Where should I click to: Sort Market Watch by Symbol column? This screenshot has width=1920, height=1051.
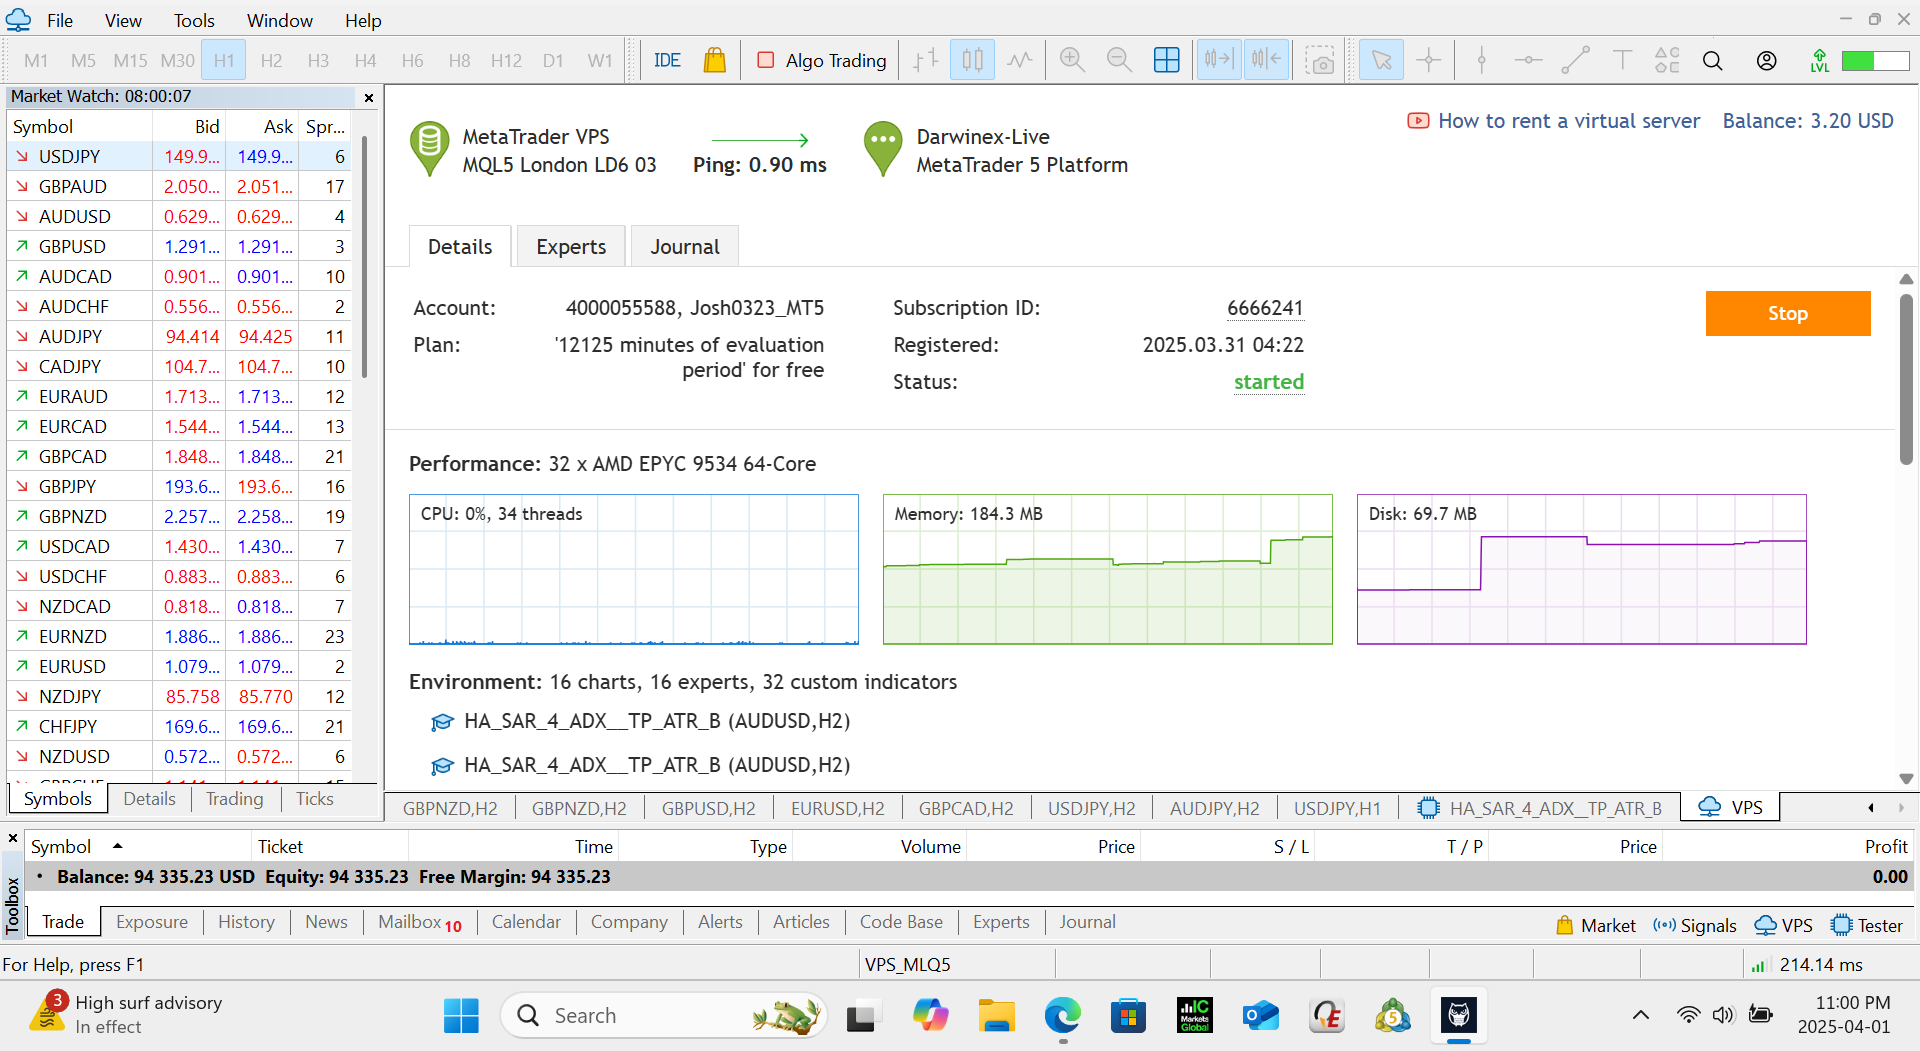click(80, 126)
